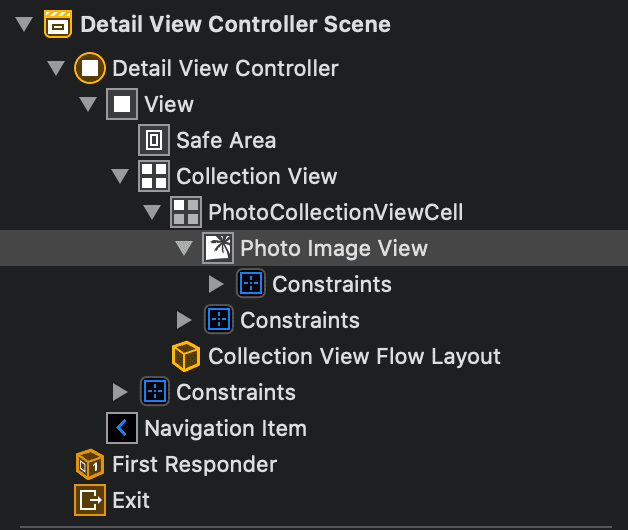628x530 pixels.
Task: Select the First Responder row
Action: click(194, 464)
